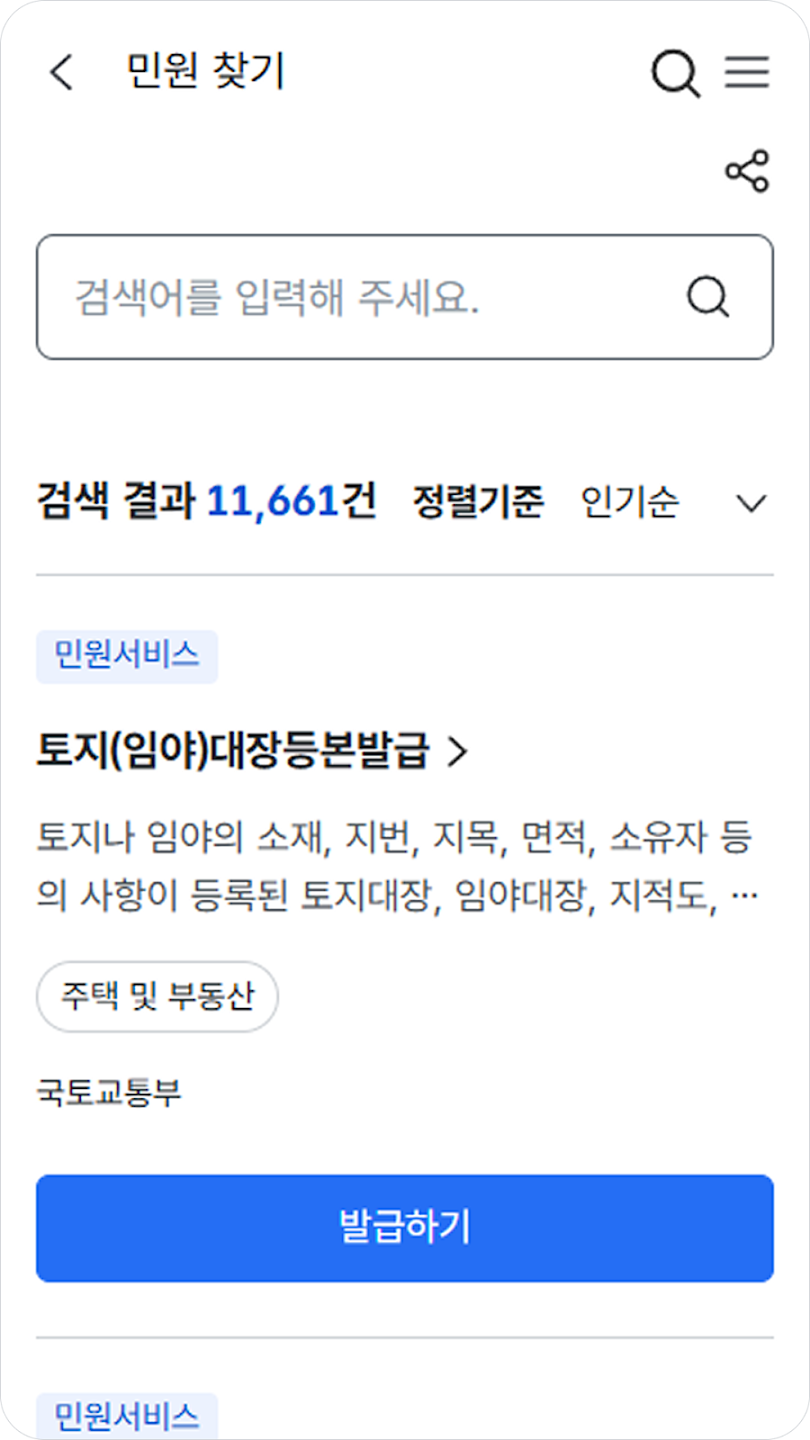Open the truncated 토지나 임야의 소재 description

pos(396,867)
